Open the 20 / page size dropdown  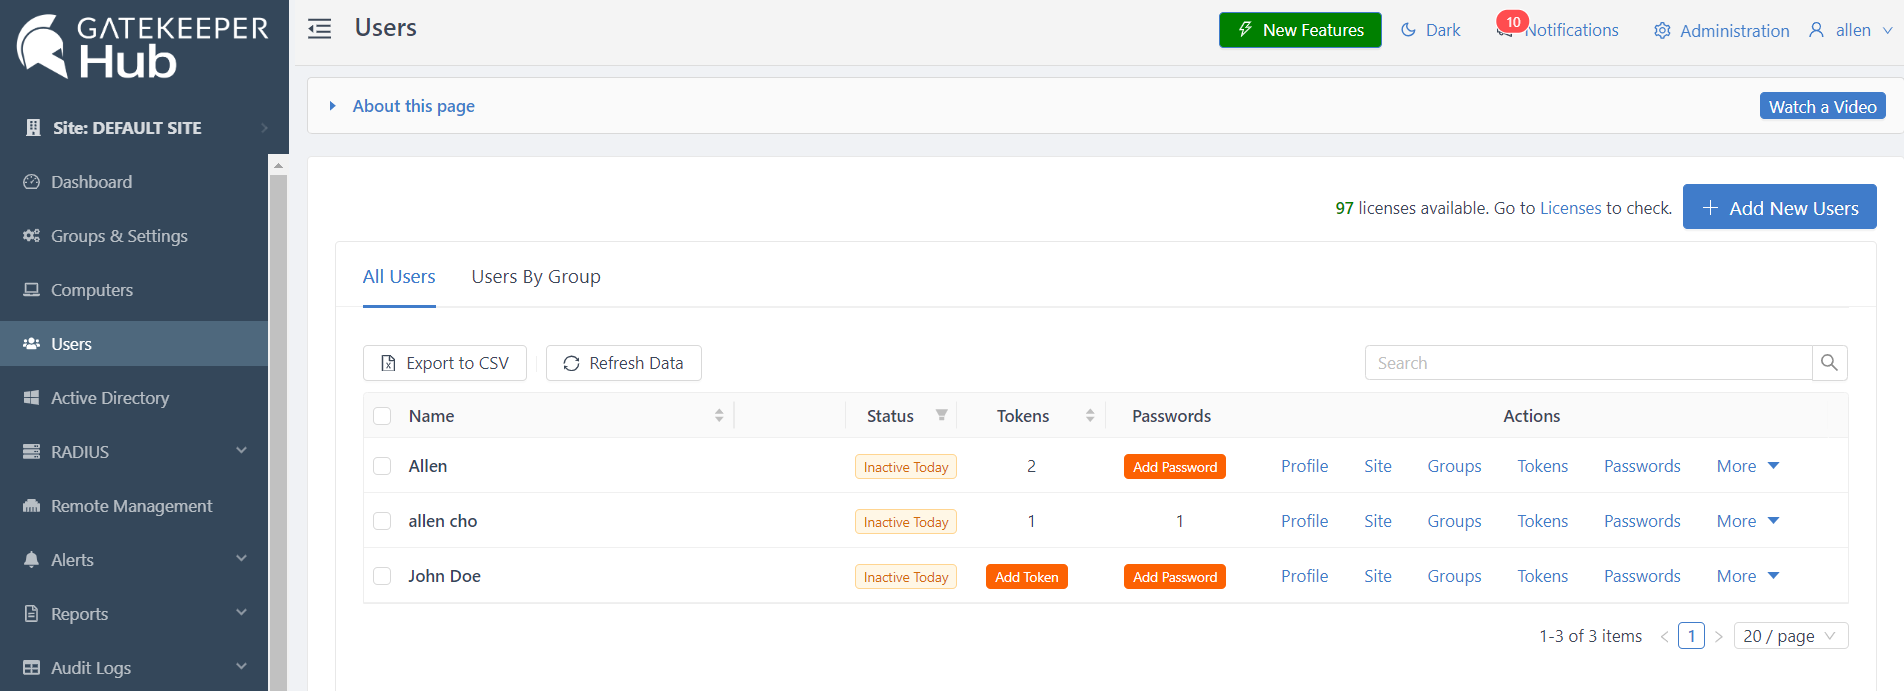(1790, 636)
